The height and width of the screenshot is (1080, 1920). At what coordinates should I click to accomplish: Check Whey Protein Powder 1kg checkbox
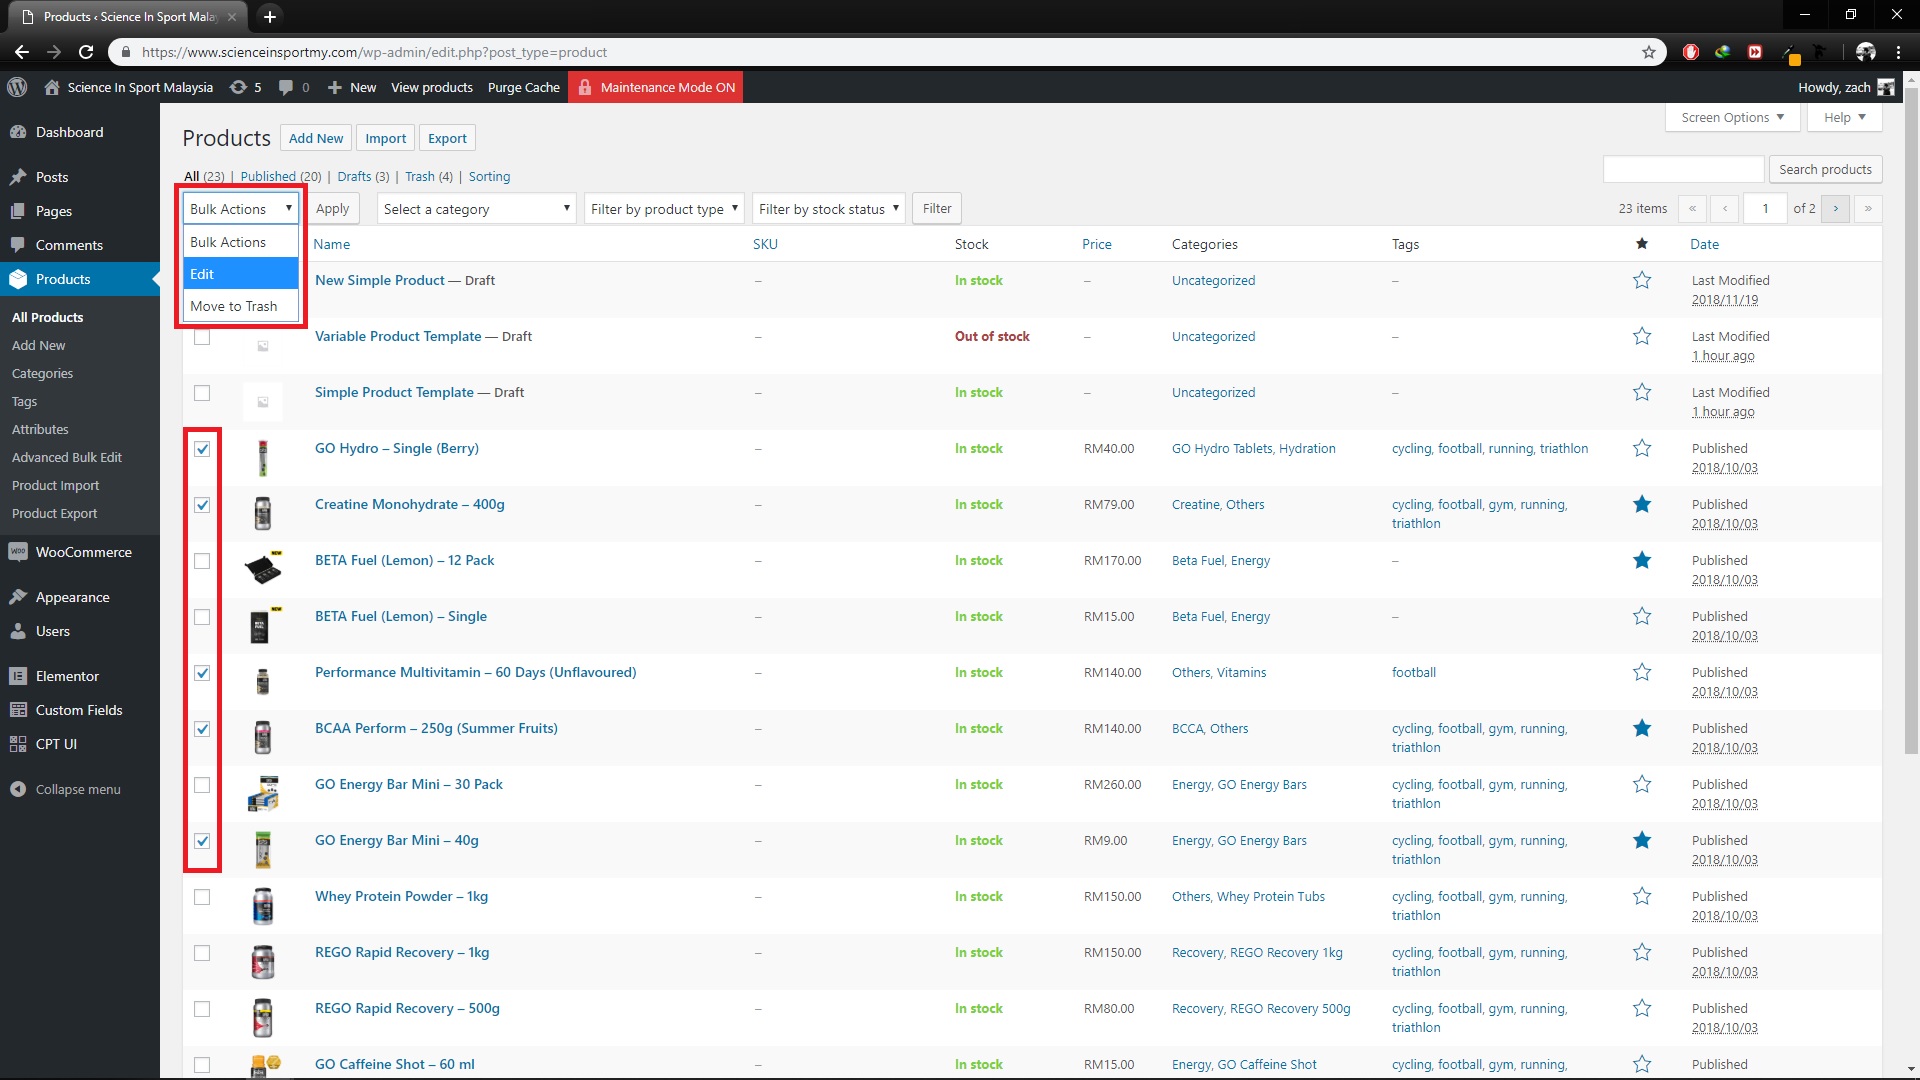[202, 897]
